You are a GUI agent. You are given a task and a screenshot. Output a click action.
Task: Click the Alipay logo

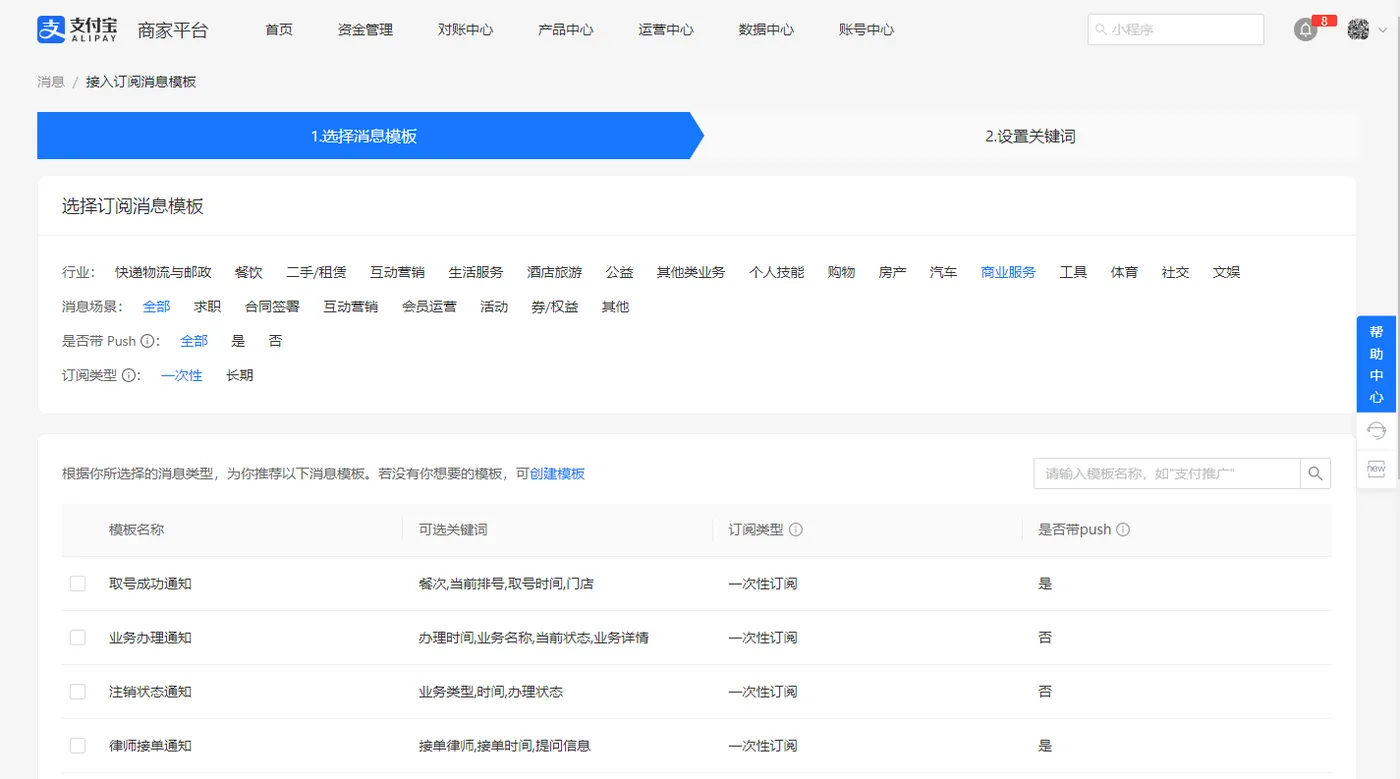[x=77, y=29]
